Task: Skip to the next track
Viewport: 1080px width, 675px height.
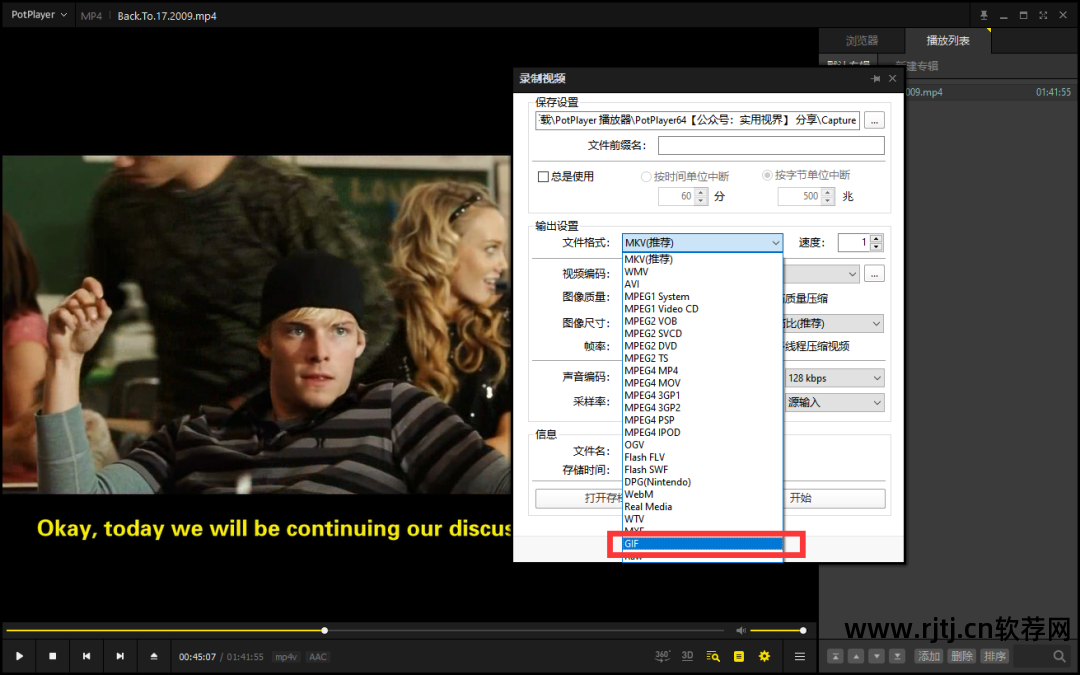Action: (x=120, y=656)
